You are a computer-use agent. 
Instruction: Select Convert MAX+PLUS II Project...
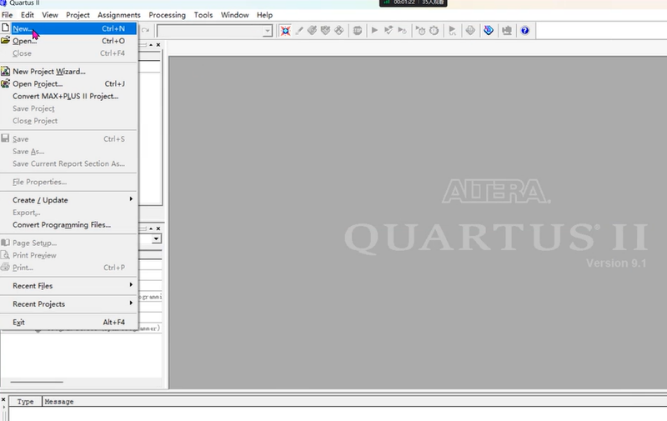tap(69, 96)
